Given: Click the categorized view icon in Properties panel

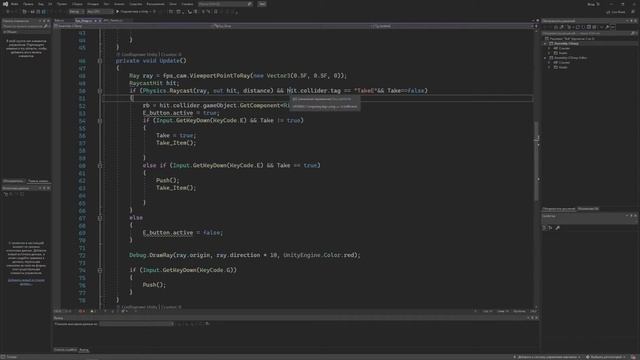Looking at the screenshot, I should (x=544, y=228).
